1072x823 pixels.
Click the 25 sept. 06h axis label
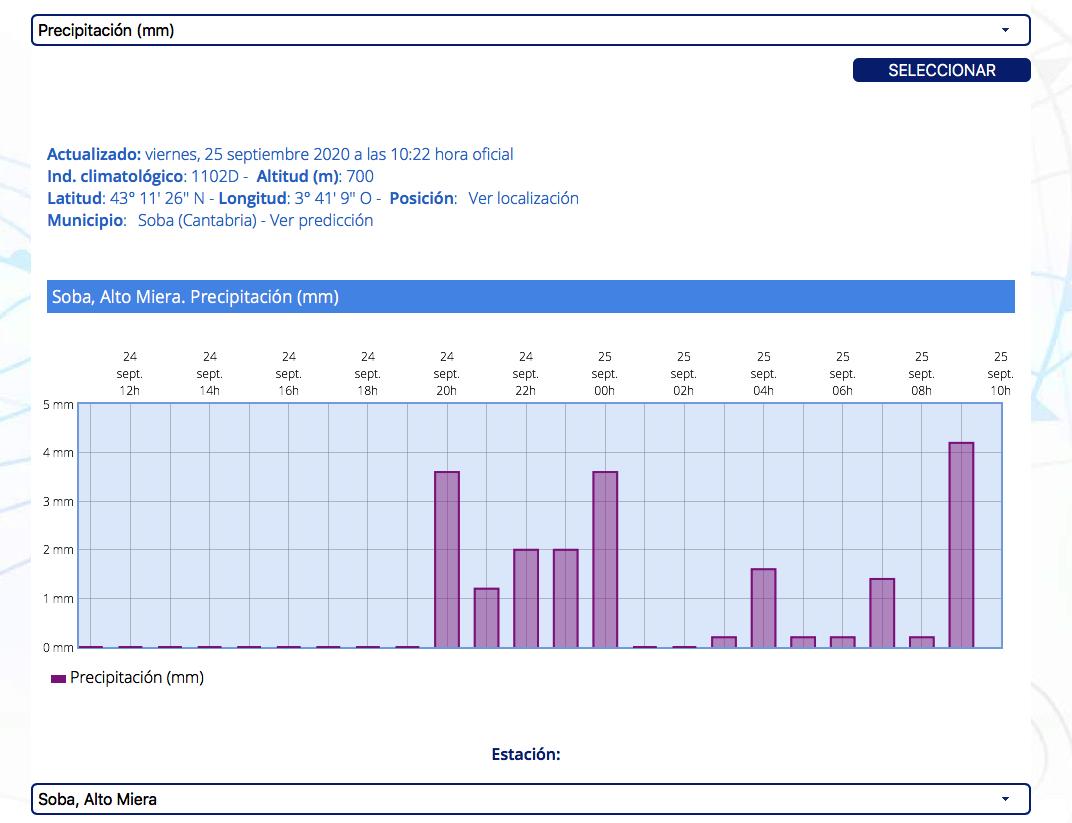[x=842, y=374]
